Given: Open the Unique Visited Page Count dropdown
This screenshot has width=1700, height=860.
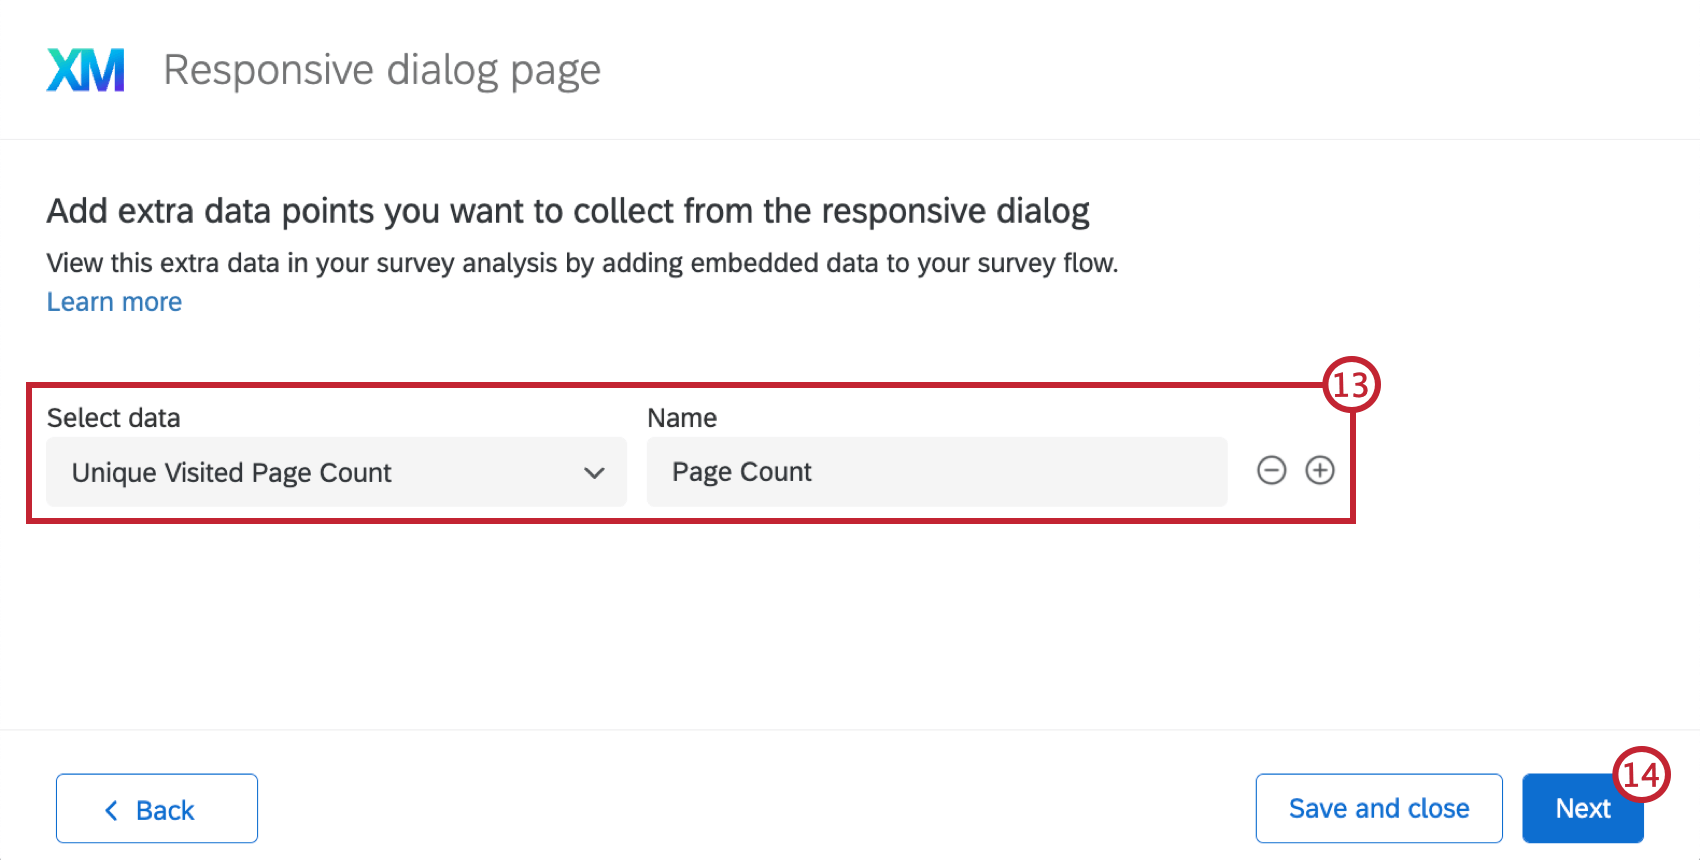Looking at the screenshot, I should click(x=336, y=472).
